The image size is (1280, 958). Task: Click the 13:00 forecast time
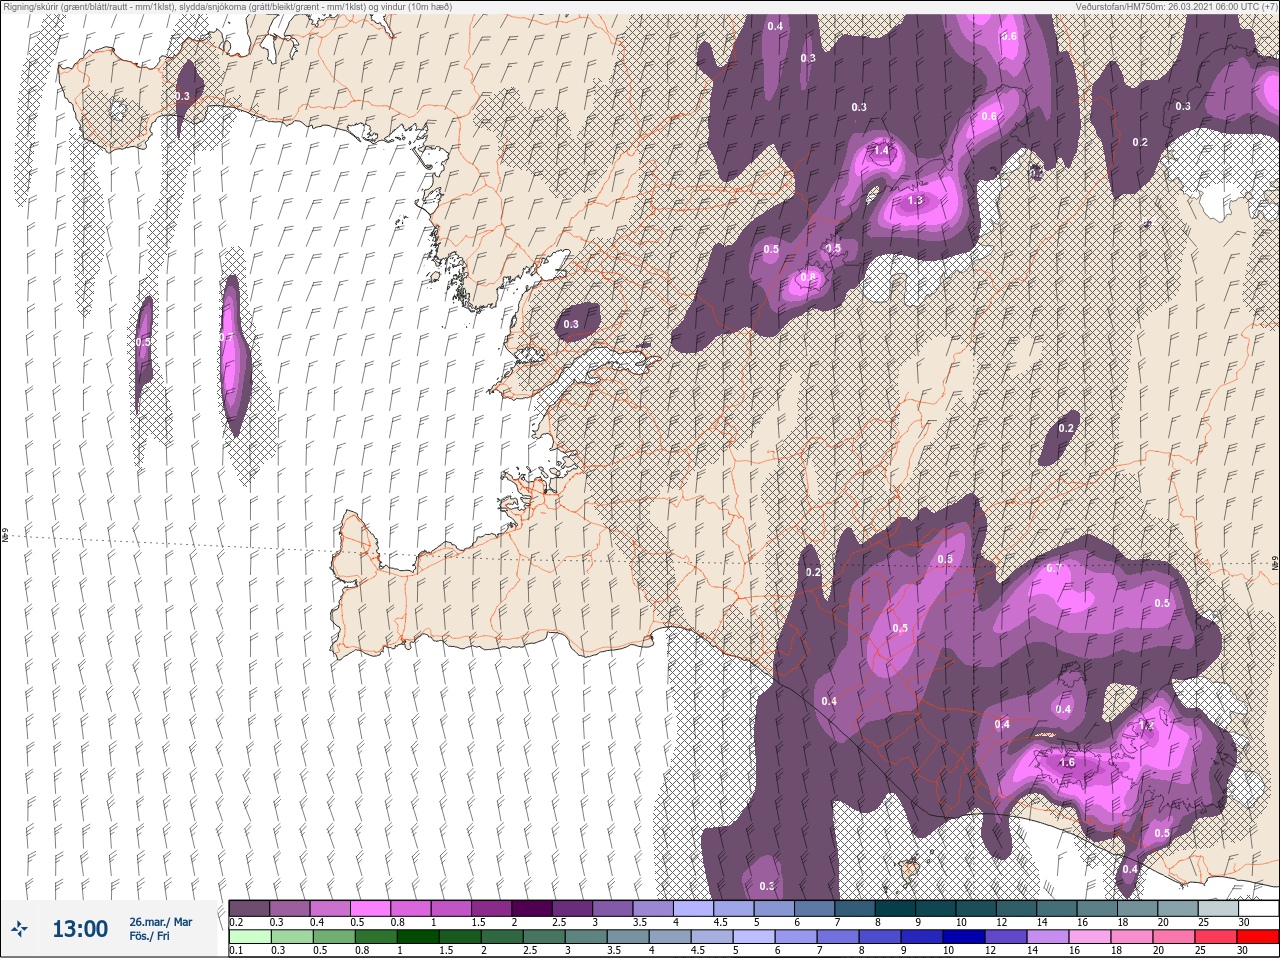[80, 929]
